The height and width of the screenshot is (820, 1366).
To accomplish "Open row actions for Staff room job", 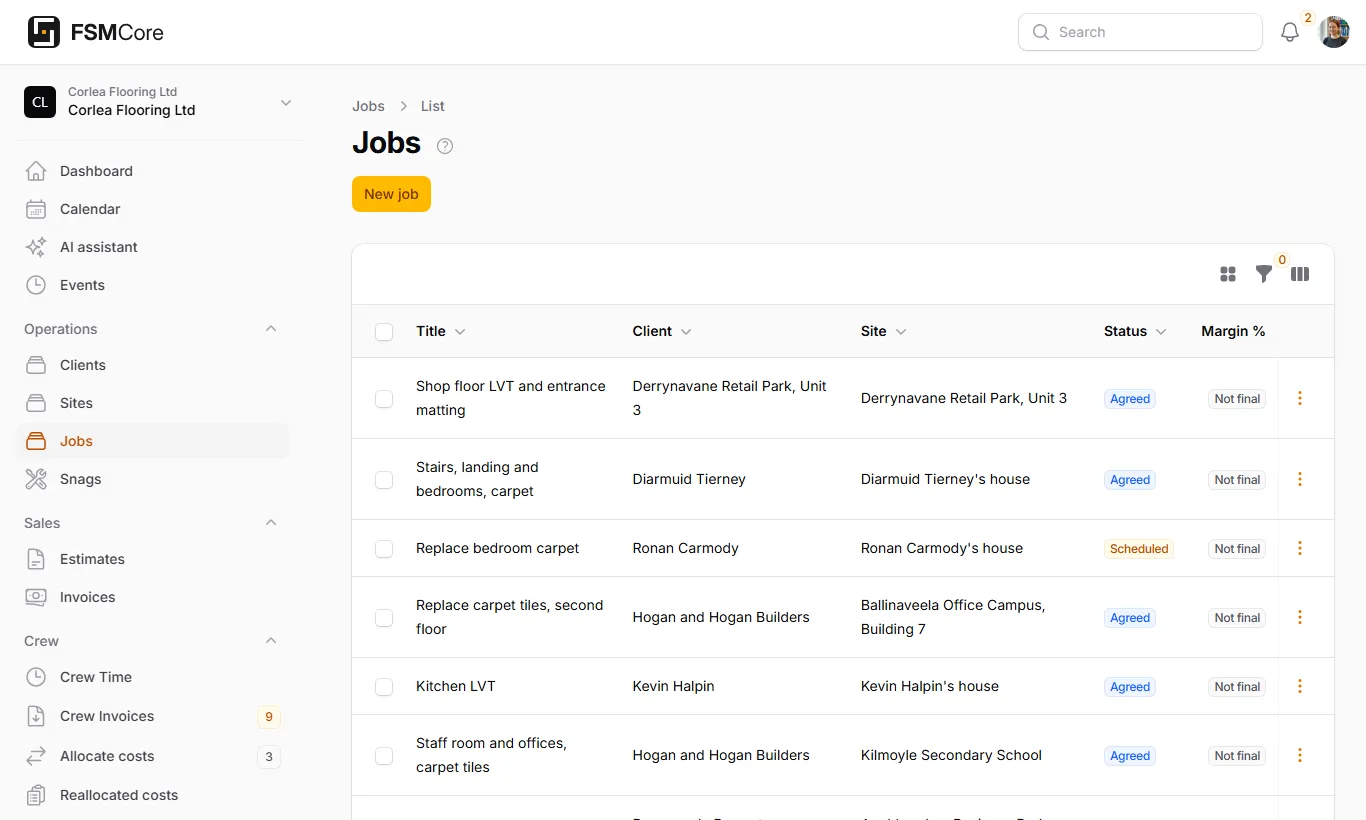I will 1300,755.
